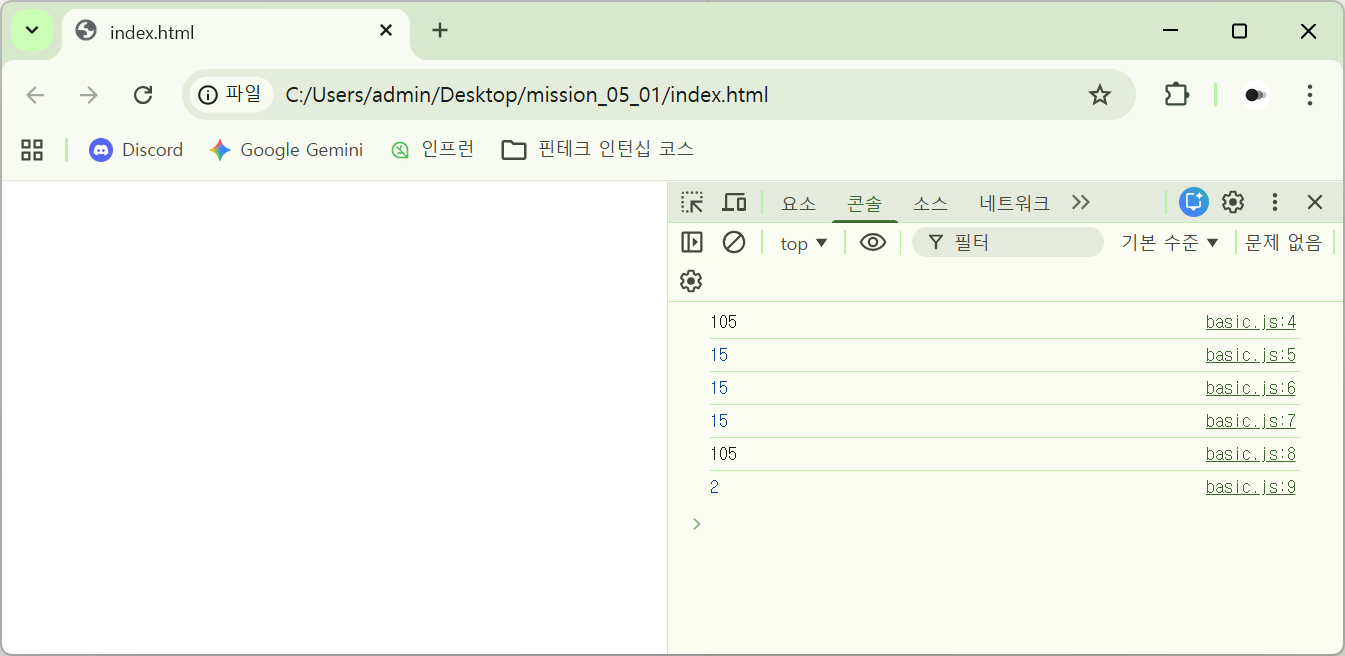Expand the top JavaScript context dropdown
Screen dimensions: 1345x656
[804, 243]
